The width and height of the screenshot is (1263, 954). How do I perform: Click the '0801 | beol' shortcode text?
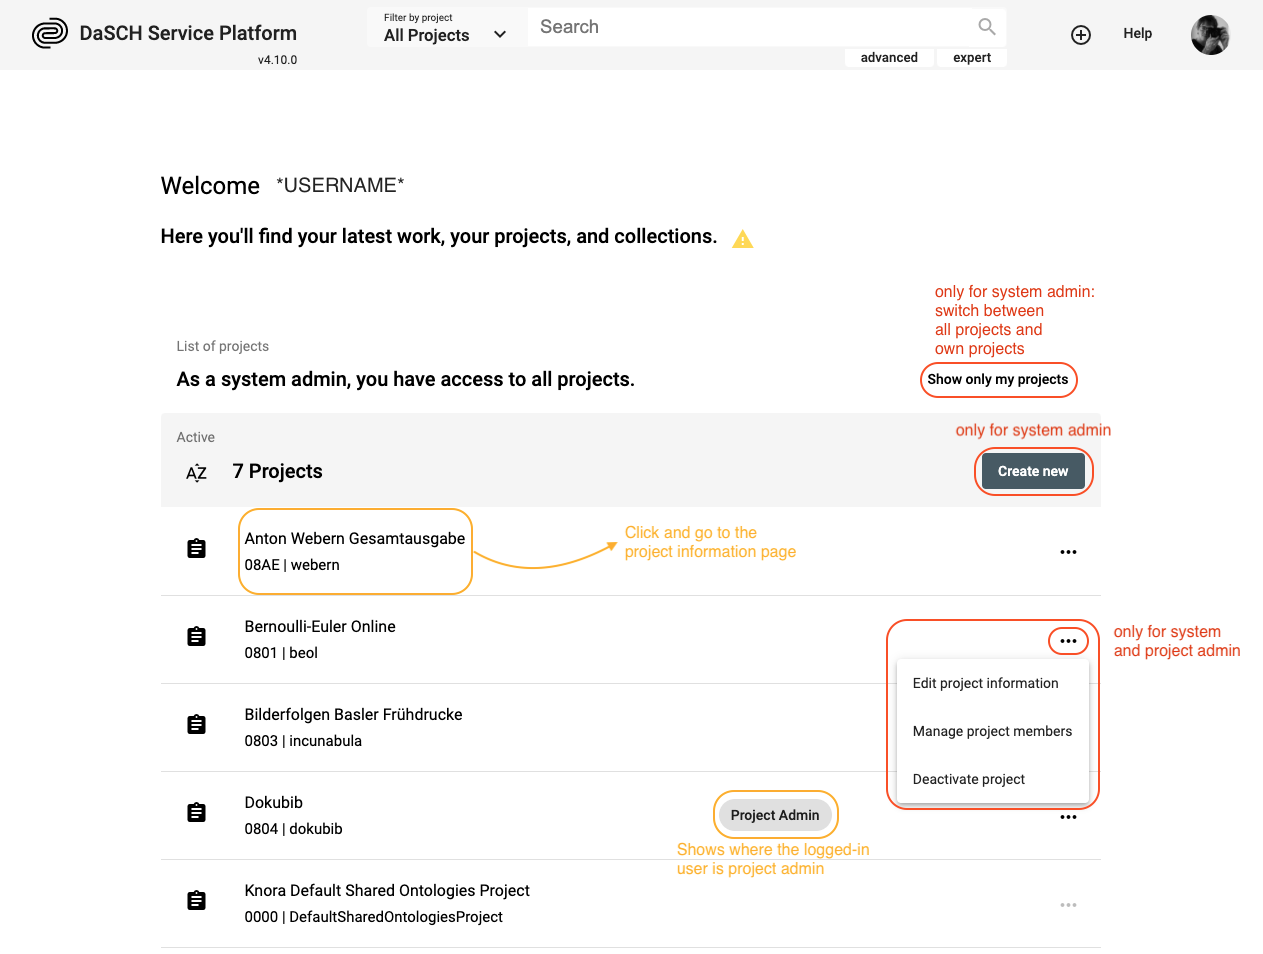tap(281, 653)
